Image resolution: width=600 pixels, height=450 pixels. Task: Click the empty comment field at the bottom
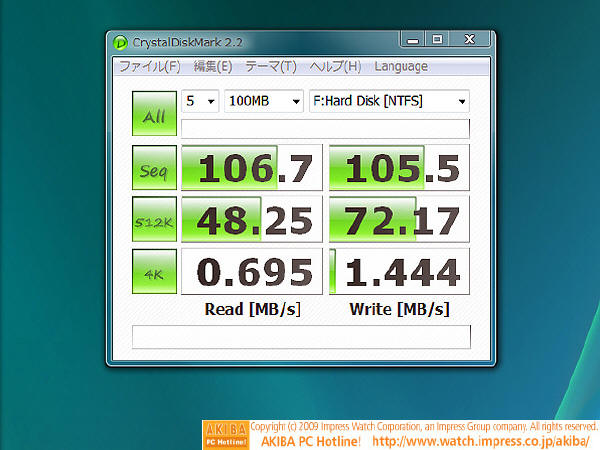point(301,337)
